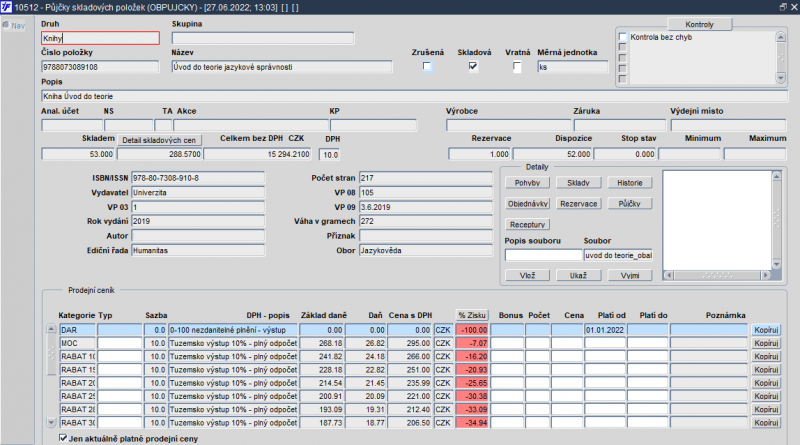Image resolution: width=800 pixels, height=445 pixels.
Task: Click preview pane vertical scroll down arrow
Action: (777, 264)
